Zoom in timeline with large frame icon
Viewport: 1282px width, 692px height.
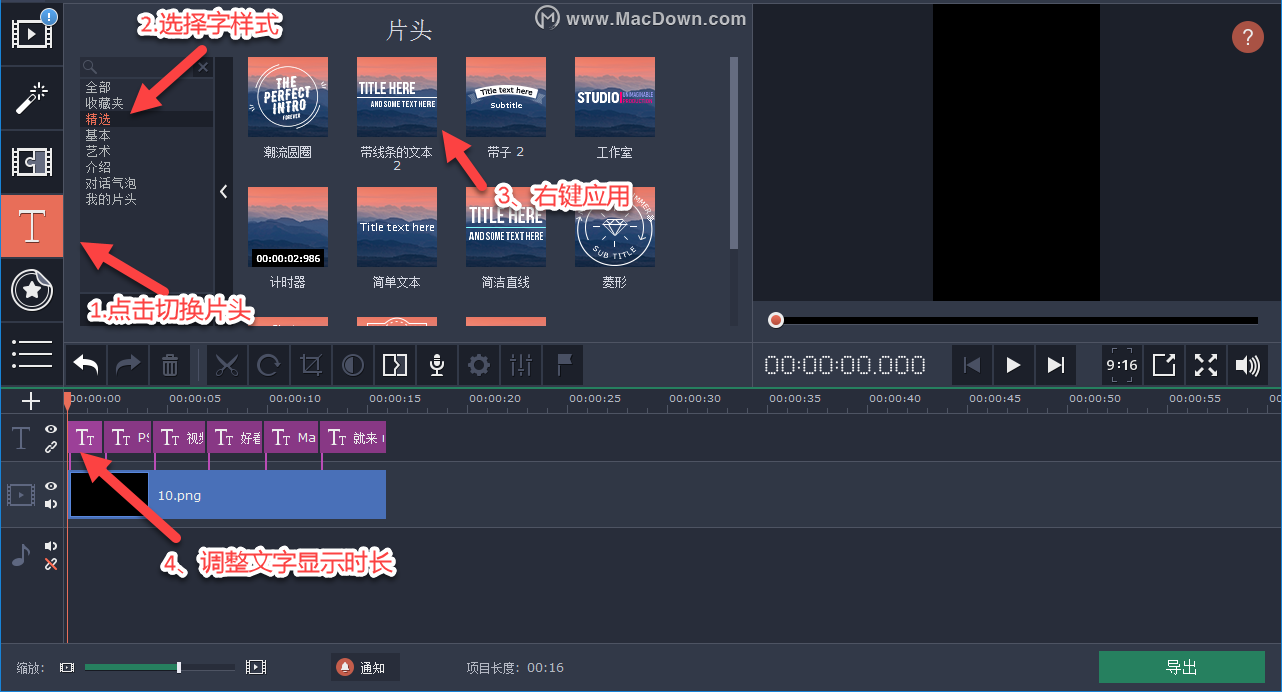pyautogui.click(x=256, y=667)
